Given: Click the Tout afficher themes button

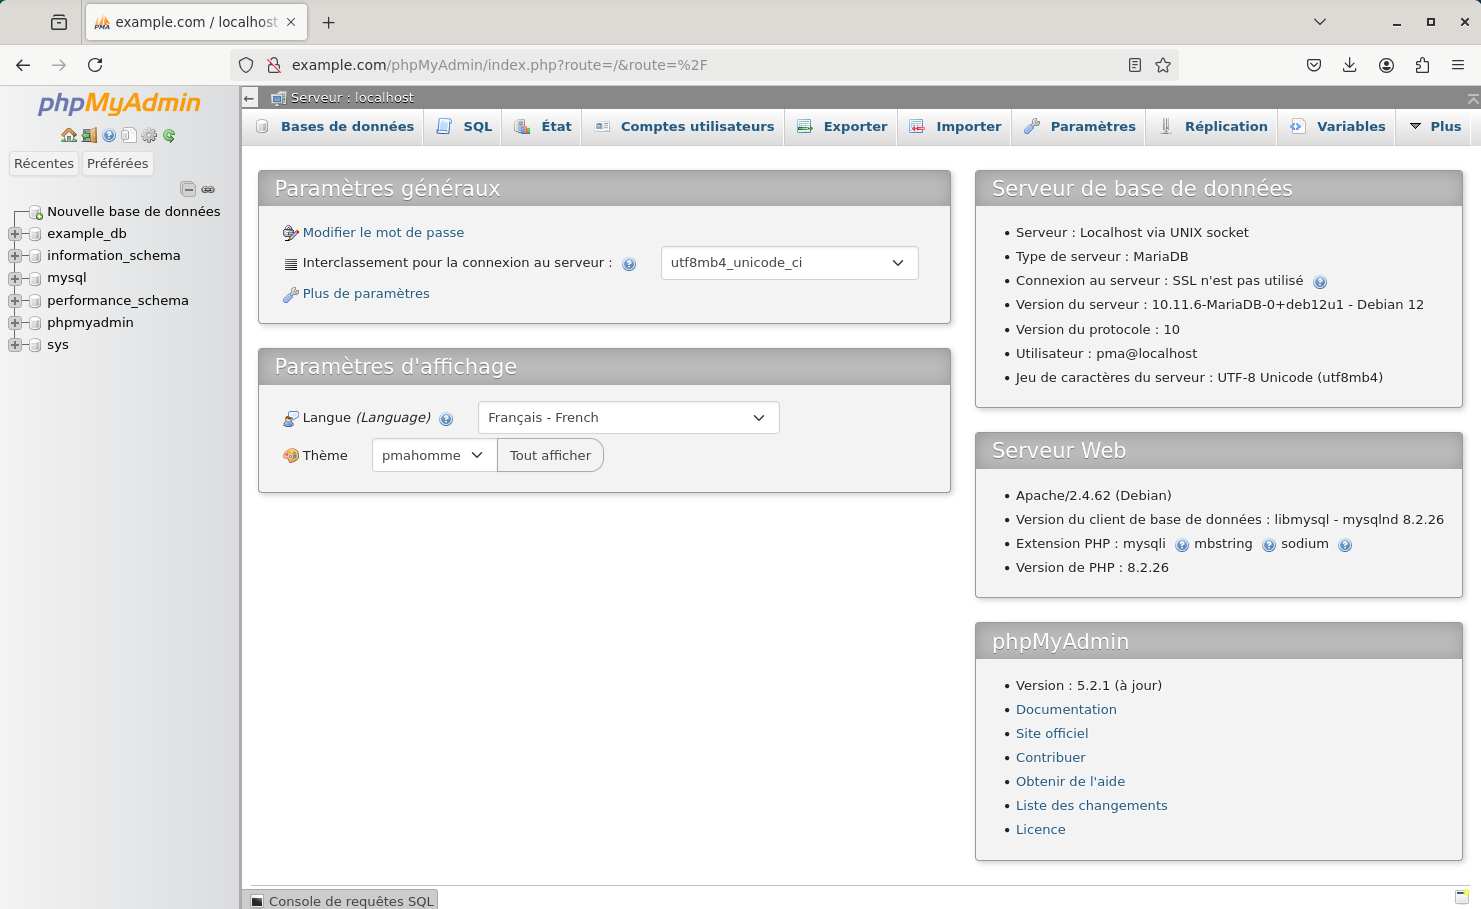Looking at the screenshot, I should [x=550, y=455].
